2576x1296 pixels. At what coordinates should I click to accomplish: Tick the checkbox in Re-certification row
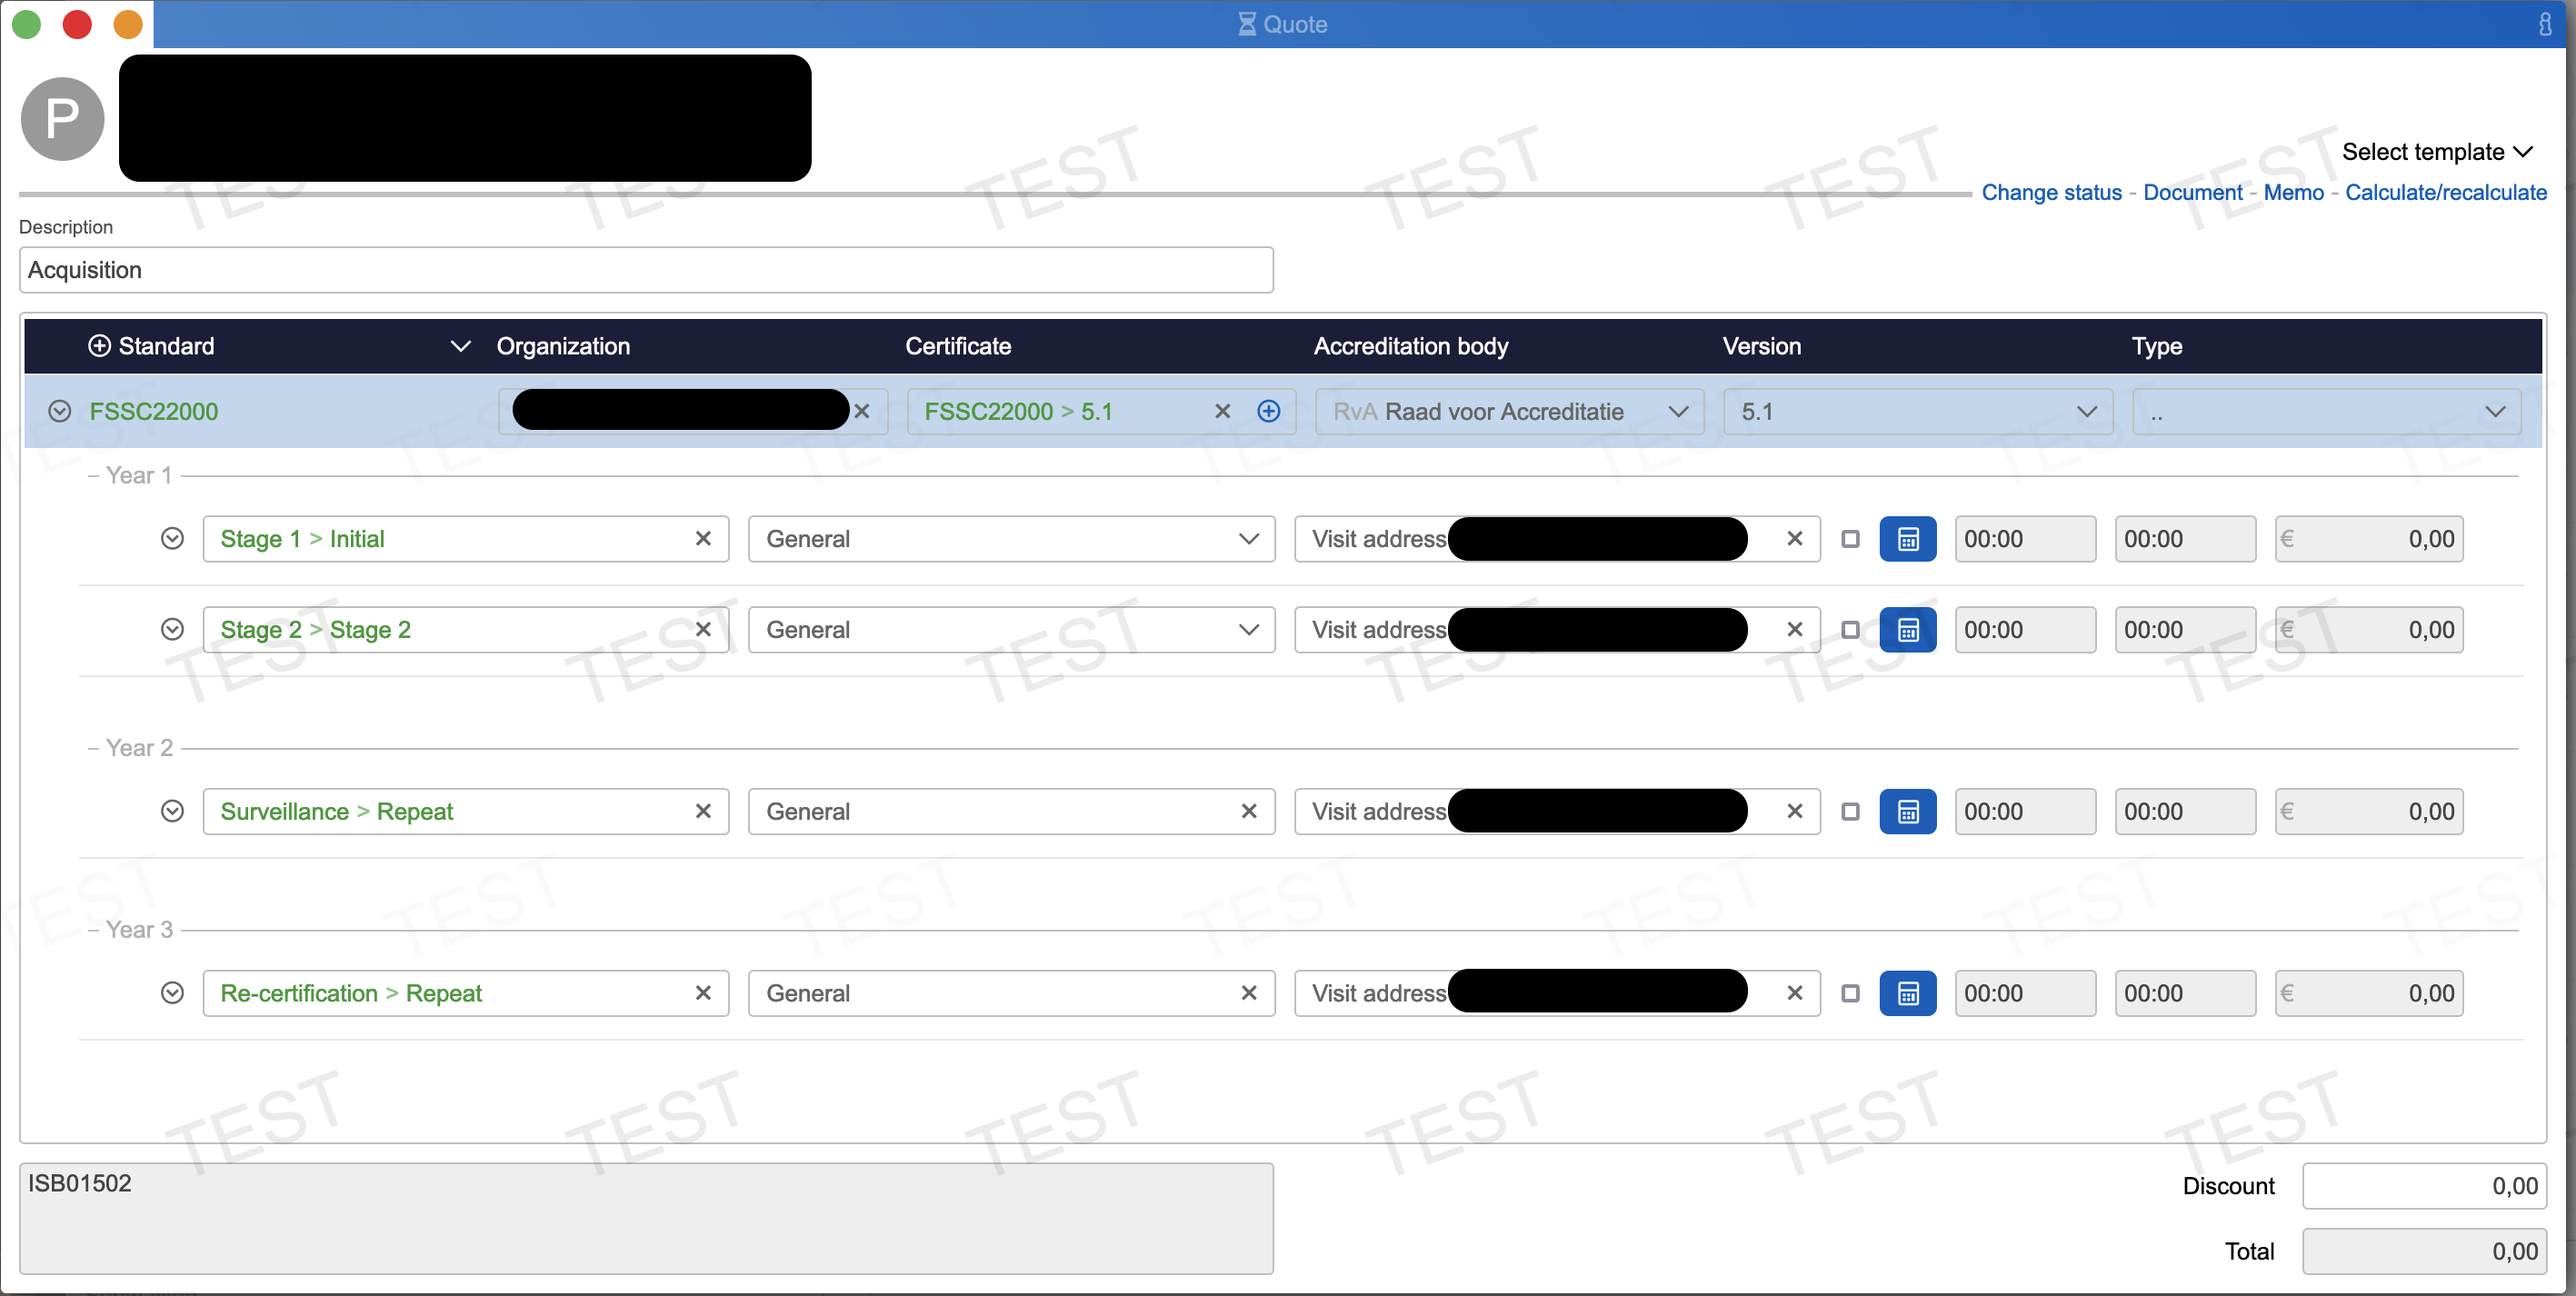pyautogui.click(x=1850, y=993)
